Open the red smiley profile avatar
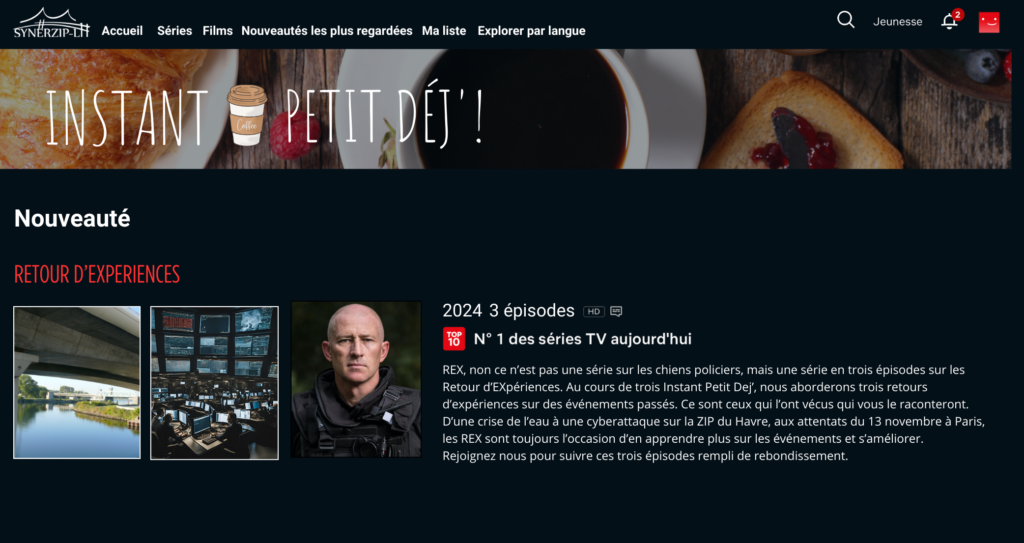 click(x=989, y=22)
